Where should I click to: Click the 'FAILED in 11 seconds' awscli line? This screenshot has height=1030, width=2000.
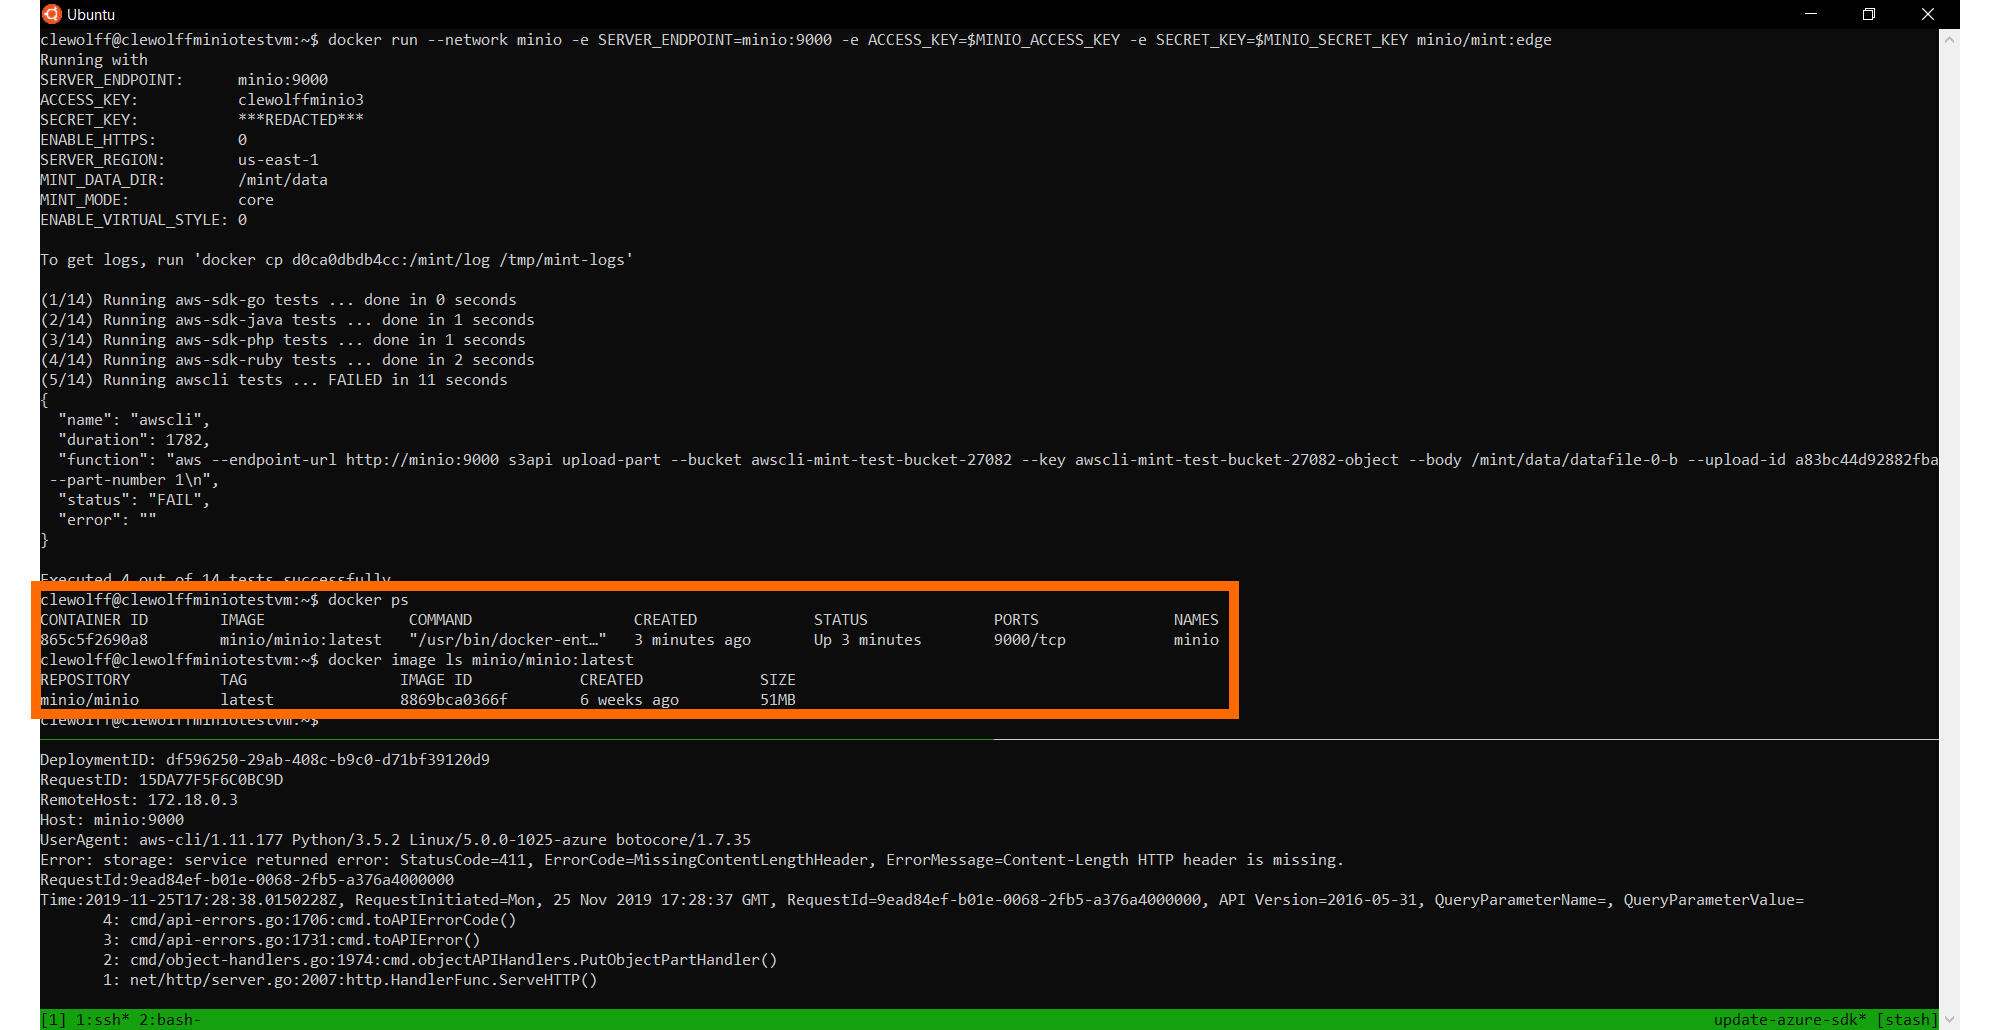418,380
